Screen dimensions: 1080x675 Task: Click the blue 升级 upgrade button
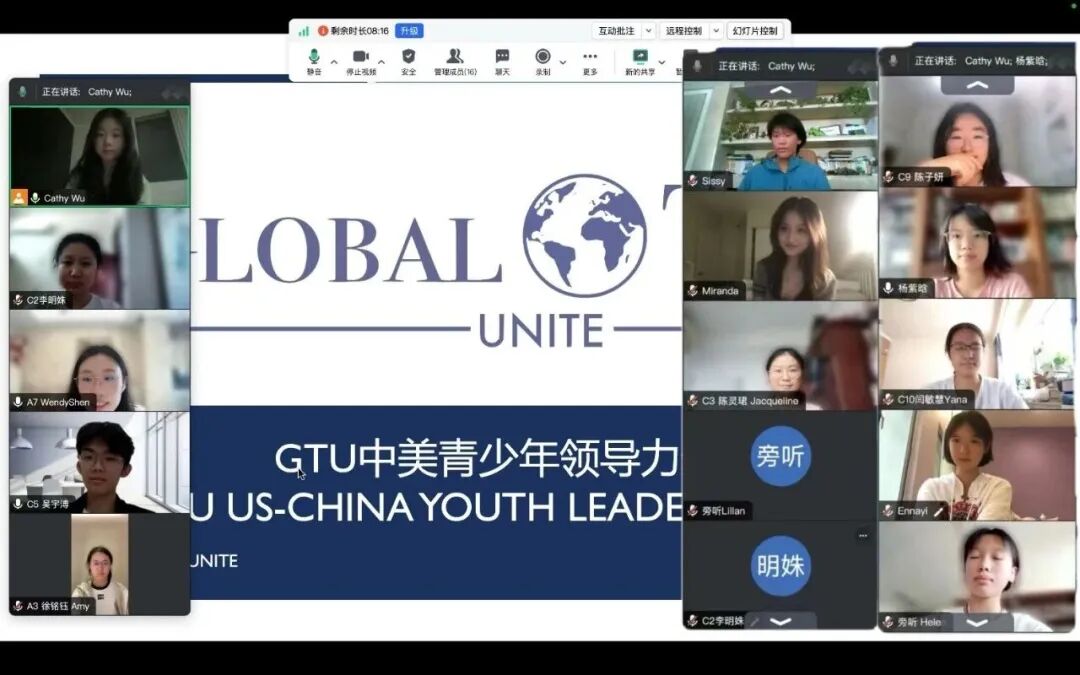[x=409, y=31]
